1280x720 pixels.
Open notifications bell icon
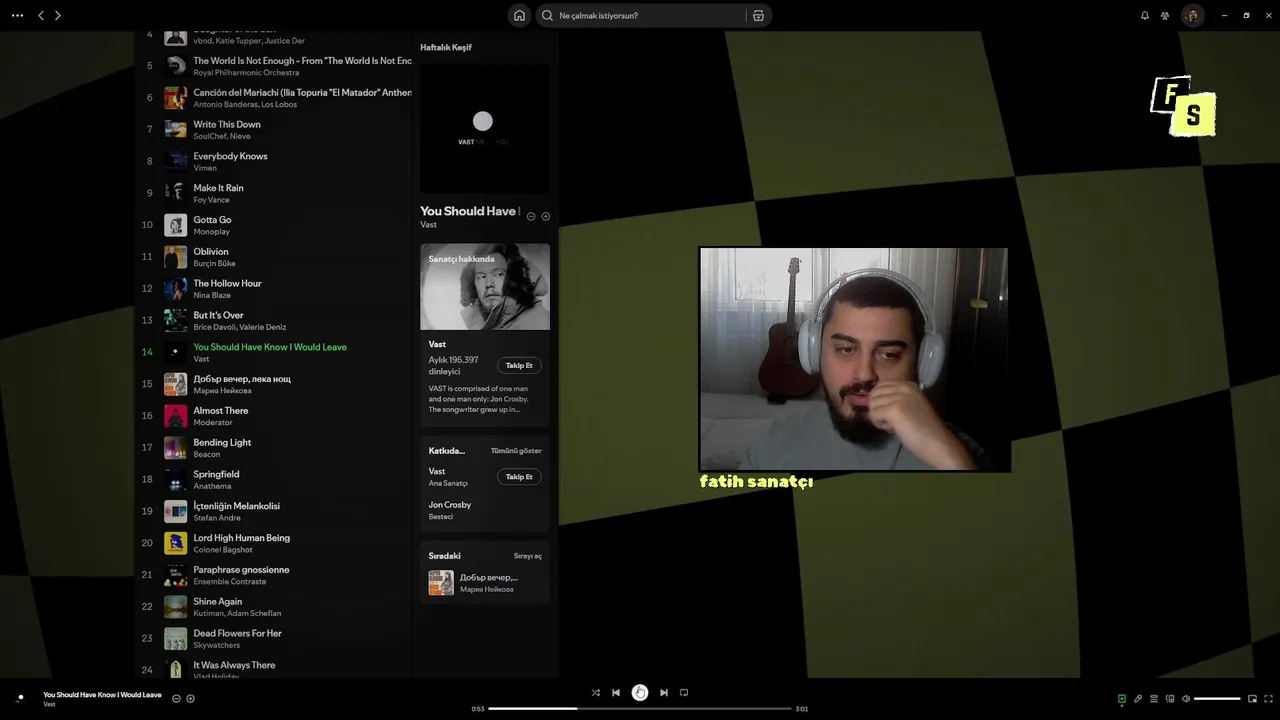click(x=1145, y=15)
